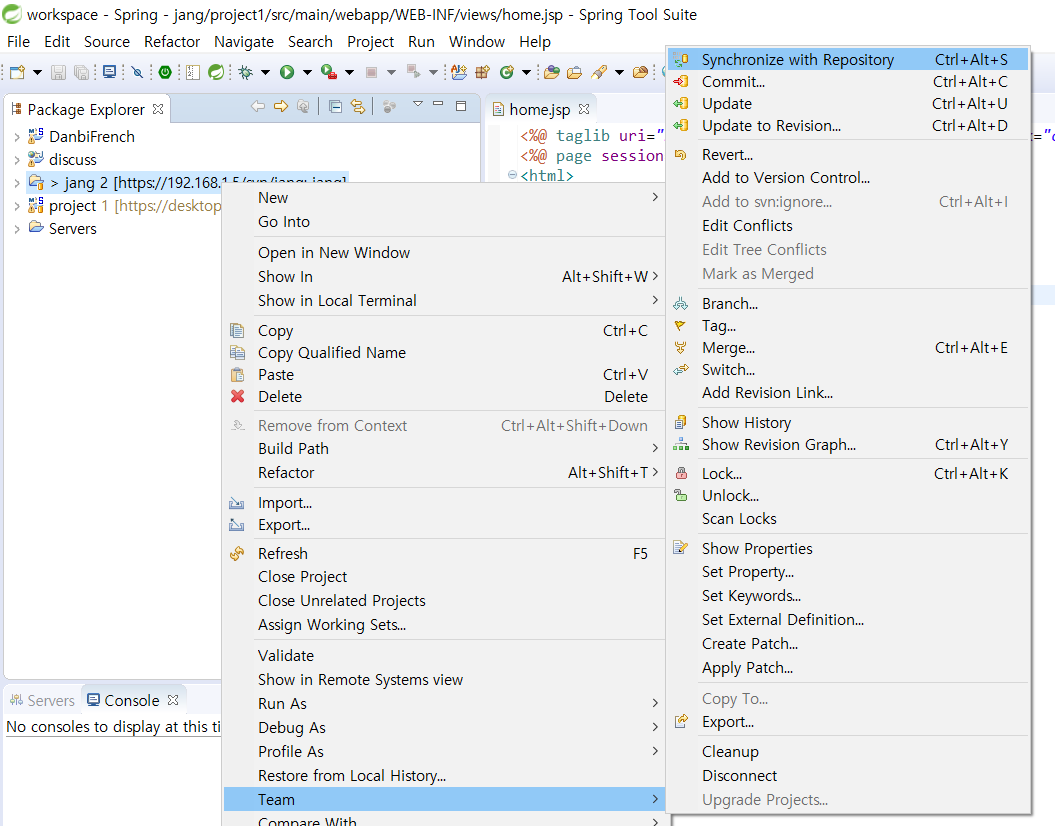Open the File menu

(x=18, y=42)
